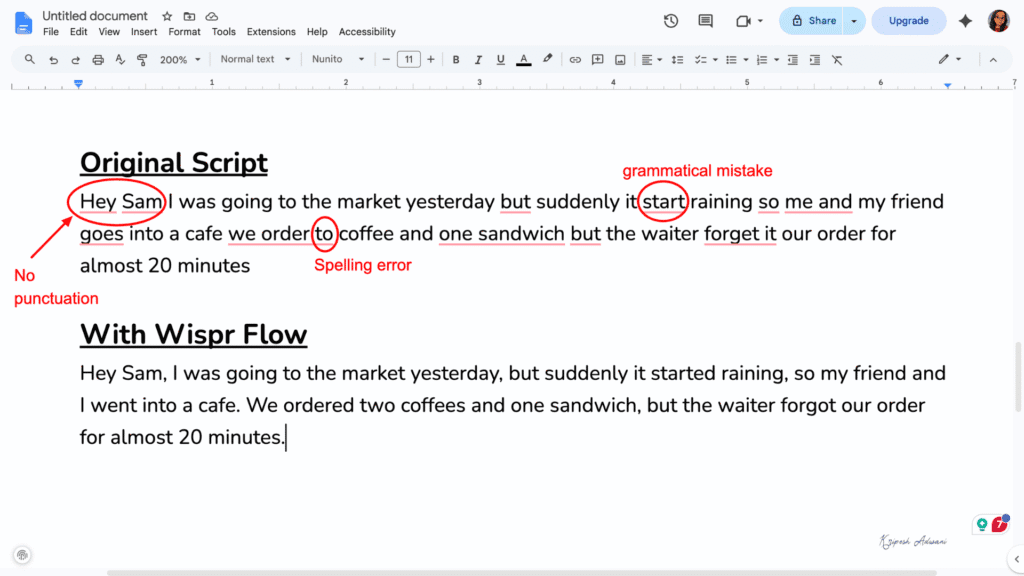Rename the Untitled document title
The image size is (1024, 576).
click(95, 16)
